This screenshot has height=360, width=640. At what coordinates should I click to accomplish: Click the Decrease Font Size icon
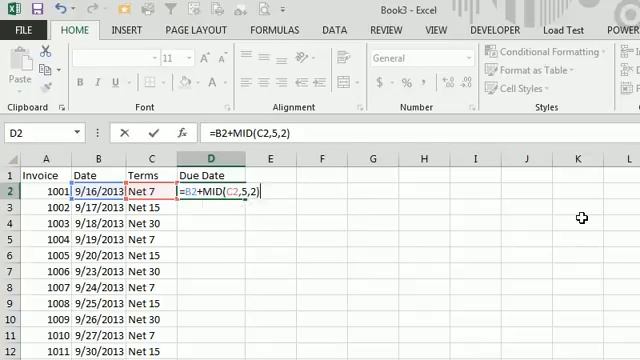[x=222, y=58]
